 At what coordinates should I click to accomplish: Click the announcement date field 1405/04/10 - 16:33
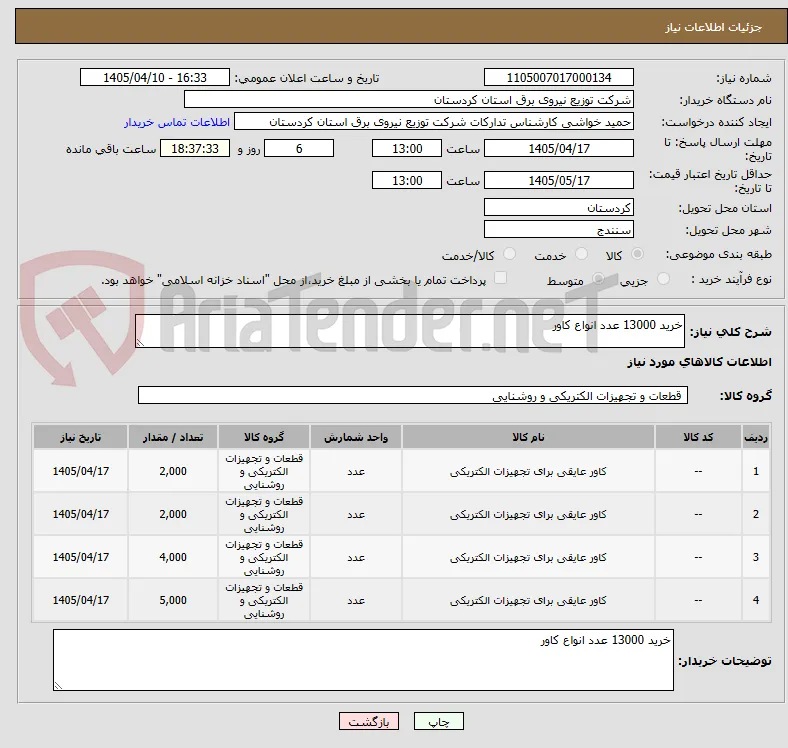pos(155,77)
